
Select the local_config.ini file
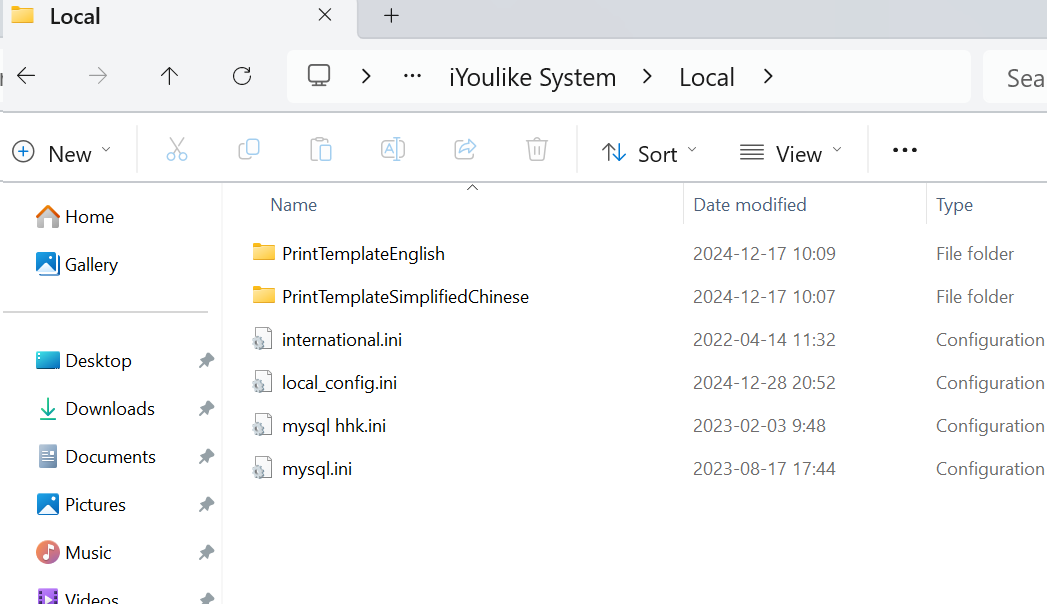click(x=339, y=383)
